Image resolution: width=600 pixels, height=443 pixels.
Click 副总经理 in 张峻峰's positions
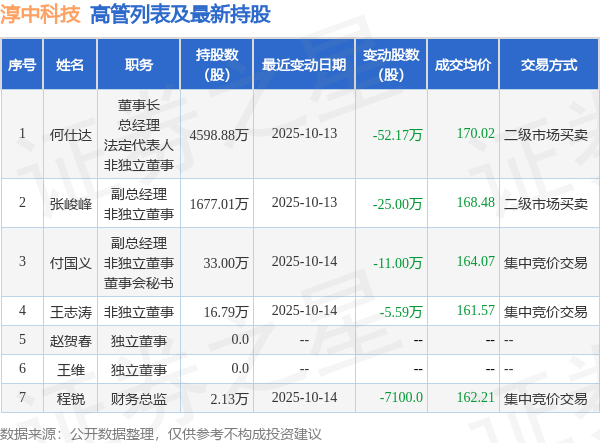139,194
